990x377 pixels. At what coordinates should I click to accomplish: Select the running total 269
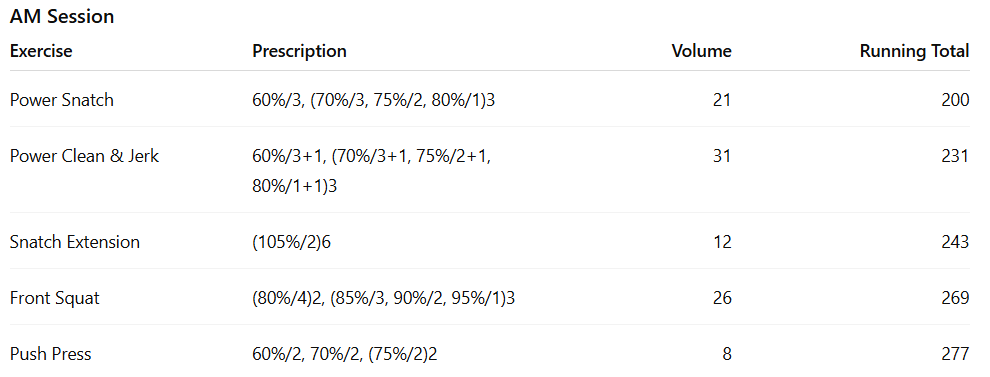955,297
